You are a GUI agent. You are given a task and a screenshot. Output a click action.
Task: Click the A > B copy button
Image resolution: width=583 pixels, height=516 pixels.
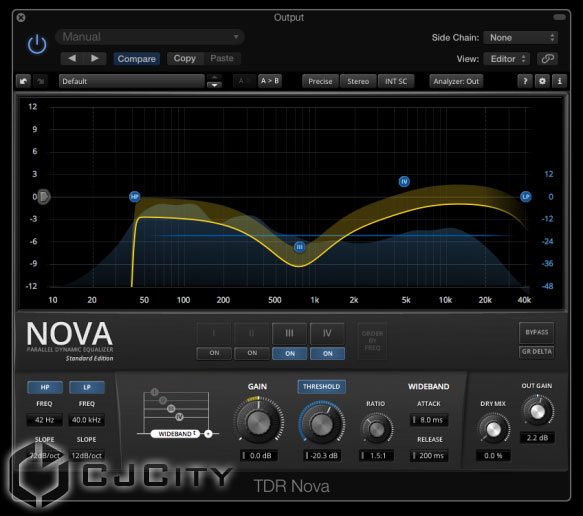coord(270,81)
